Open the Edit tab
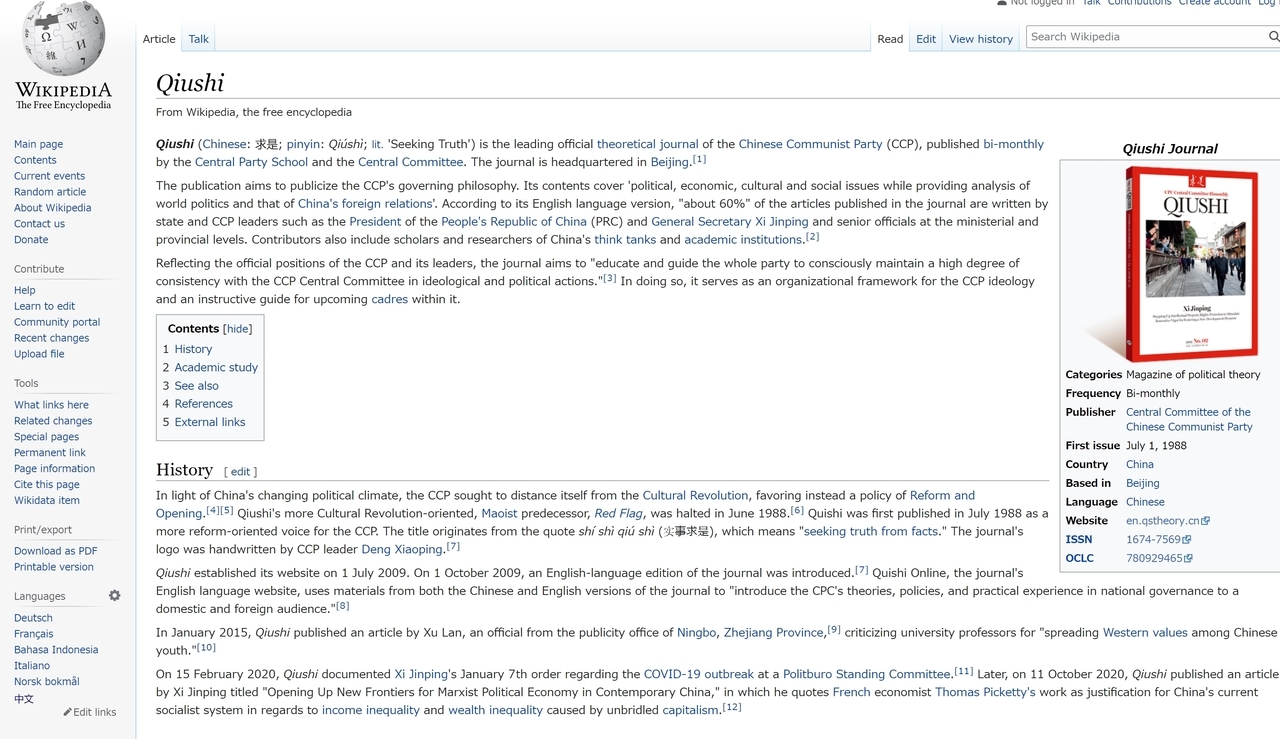The width and height of the screenshot is (1280, 739). point(926,39)
